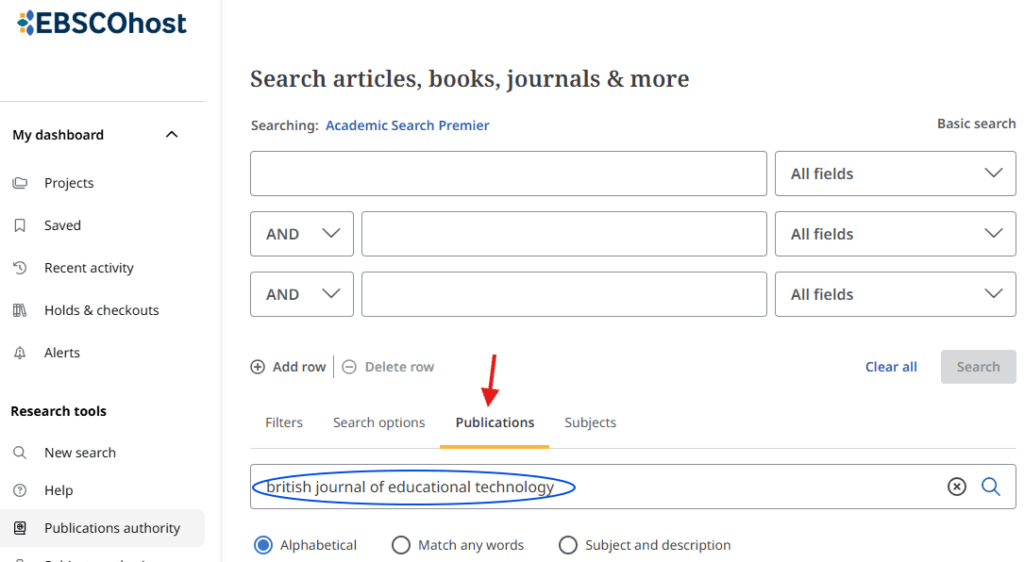Screen dimensions: 1024x562
Task: Click the Recent activity history icon
Action: click(x=20, y=268)
